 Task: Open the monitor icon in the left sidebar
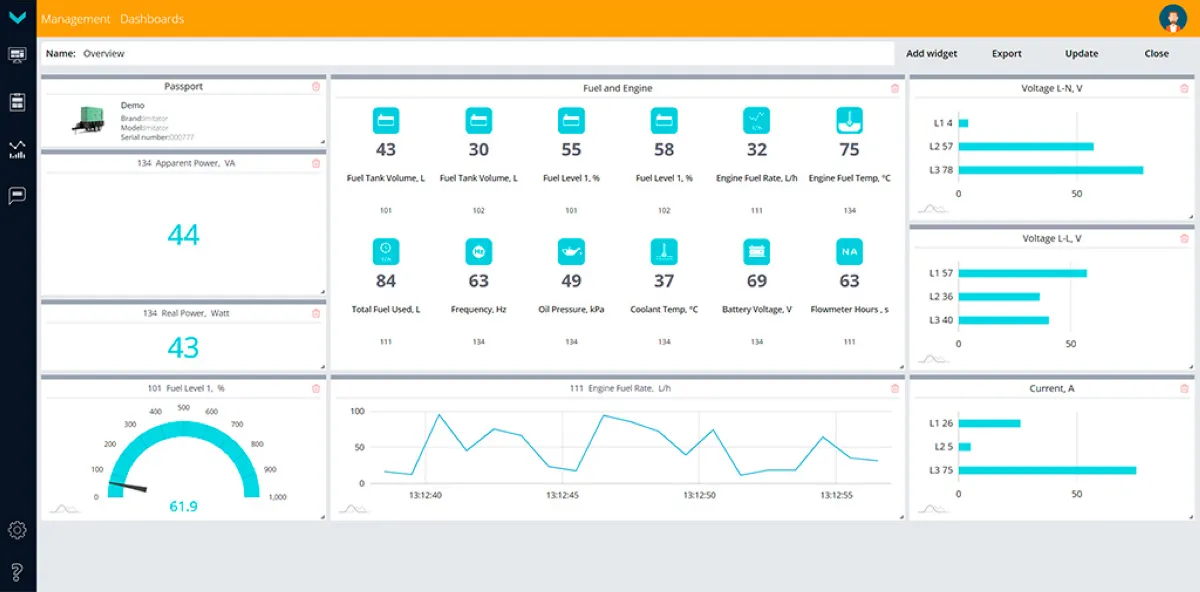(x=17, y=55)
